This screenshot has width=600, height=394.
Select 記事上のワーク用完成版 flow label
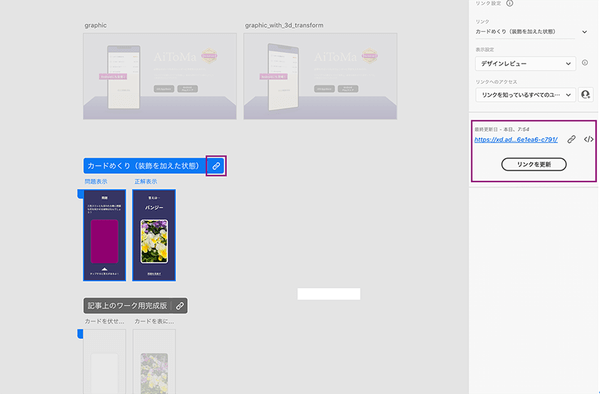click(127, 306)
